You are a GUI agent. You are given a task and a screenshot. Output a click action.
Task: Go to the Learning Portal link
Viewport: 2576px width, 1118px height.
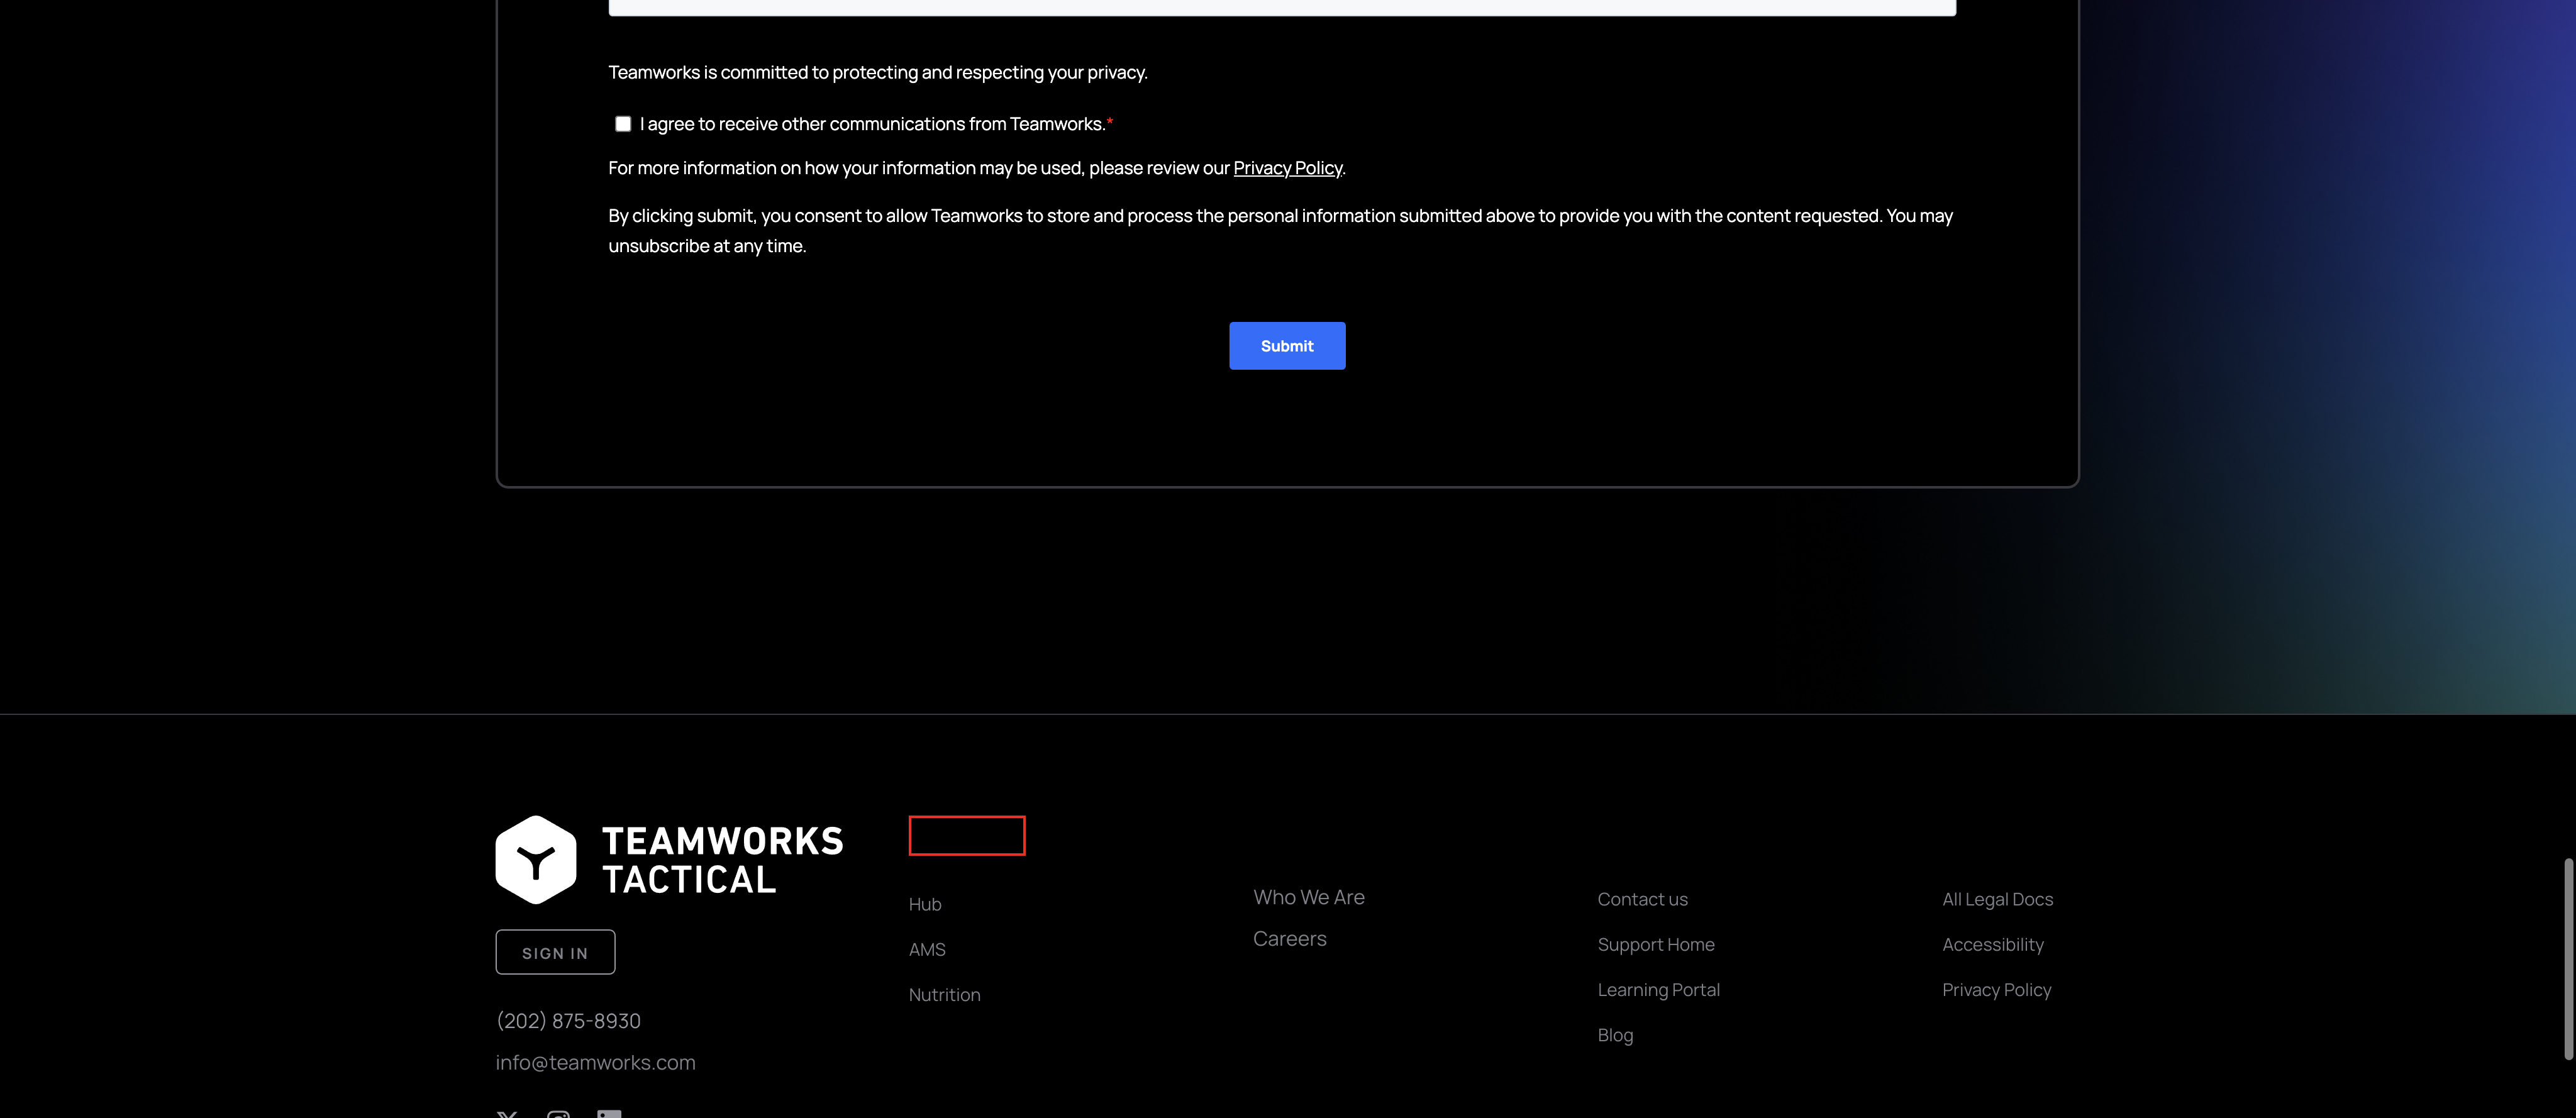[x=1658, y=989]
